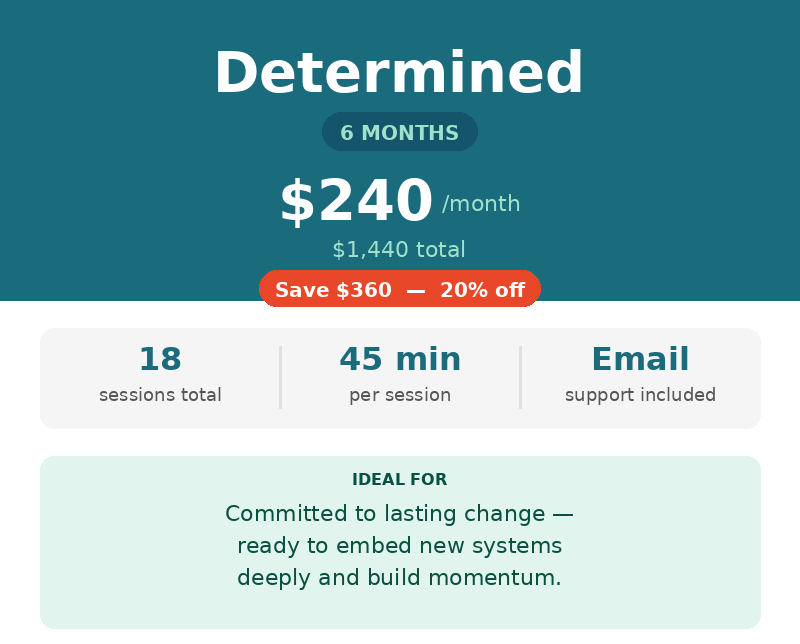The height and width of the screenshot is (644, 800).
Task: Select the 6 MONTHS duration badge
Action: point(399,133)
